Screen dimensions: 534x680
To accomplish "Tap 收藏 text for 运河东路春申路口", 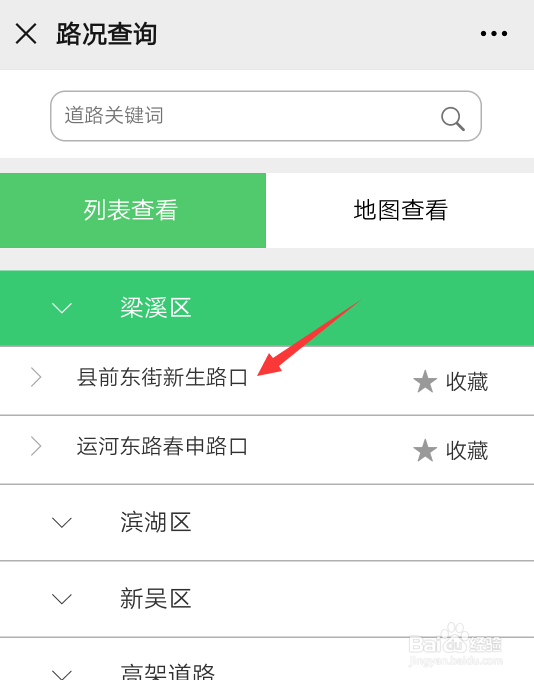I will click(467, 451).
